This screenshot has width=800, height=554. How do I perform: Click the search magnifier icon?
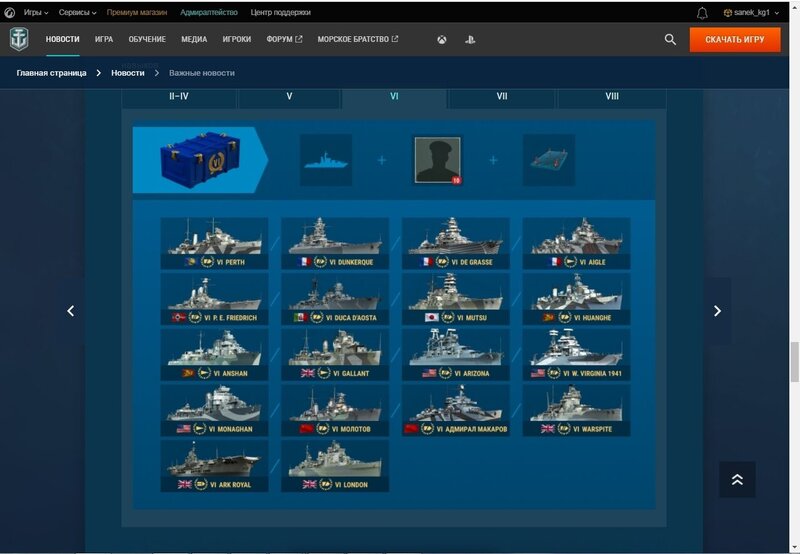(670, 39)
